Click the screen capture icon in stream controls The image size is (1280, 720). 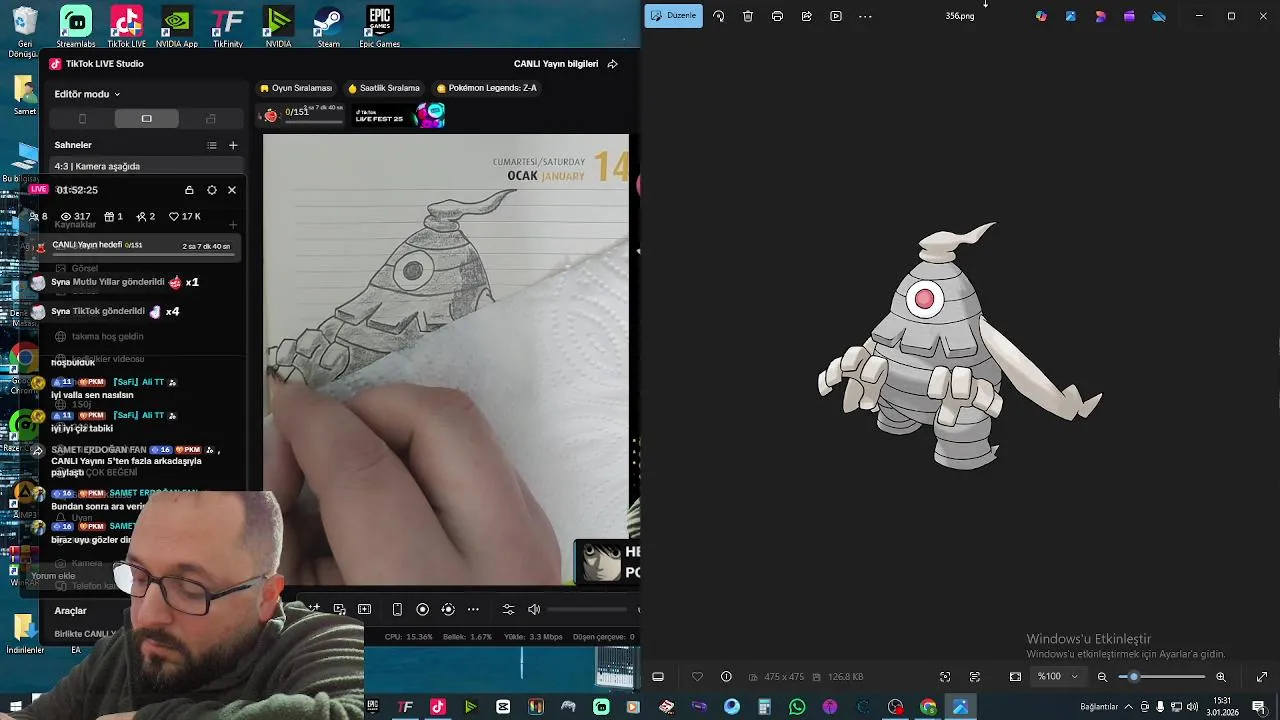pos(364,609)
